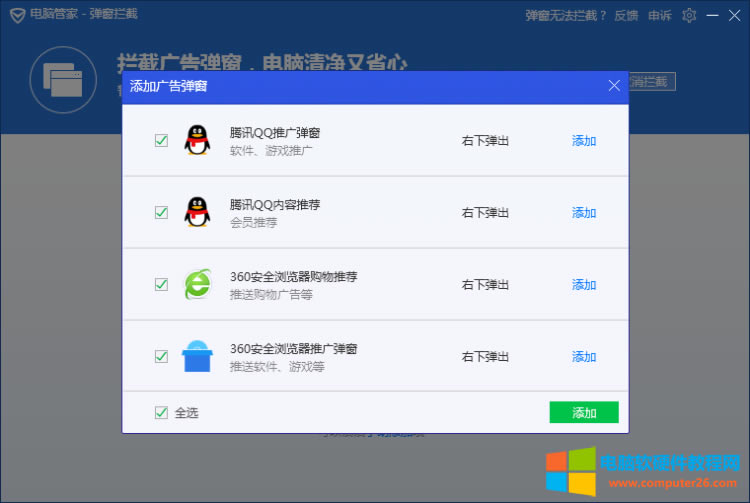This screenshot has width=750, height=503.
Task: Click the blue box icon for 360安全浏览器推广弹窗
Action: click(197, 357)
